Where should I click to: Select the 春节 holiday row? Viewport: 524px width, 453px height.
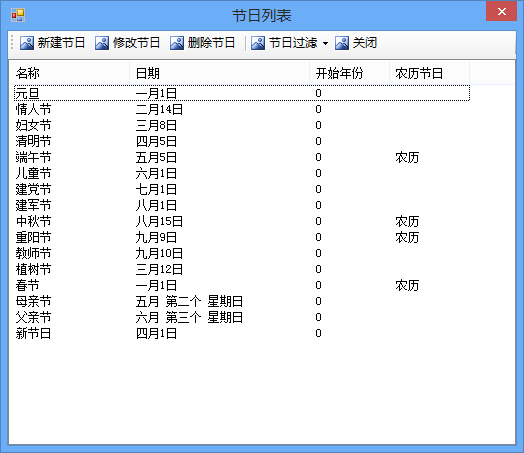click(242, 285)
